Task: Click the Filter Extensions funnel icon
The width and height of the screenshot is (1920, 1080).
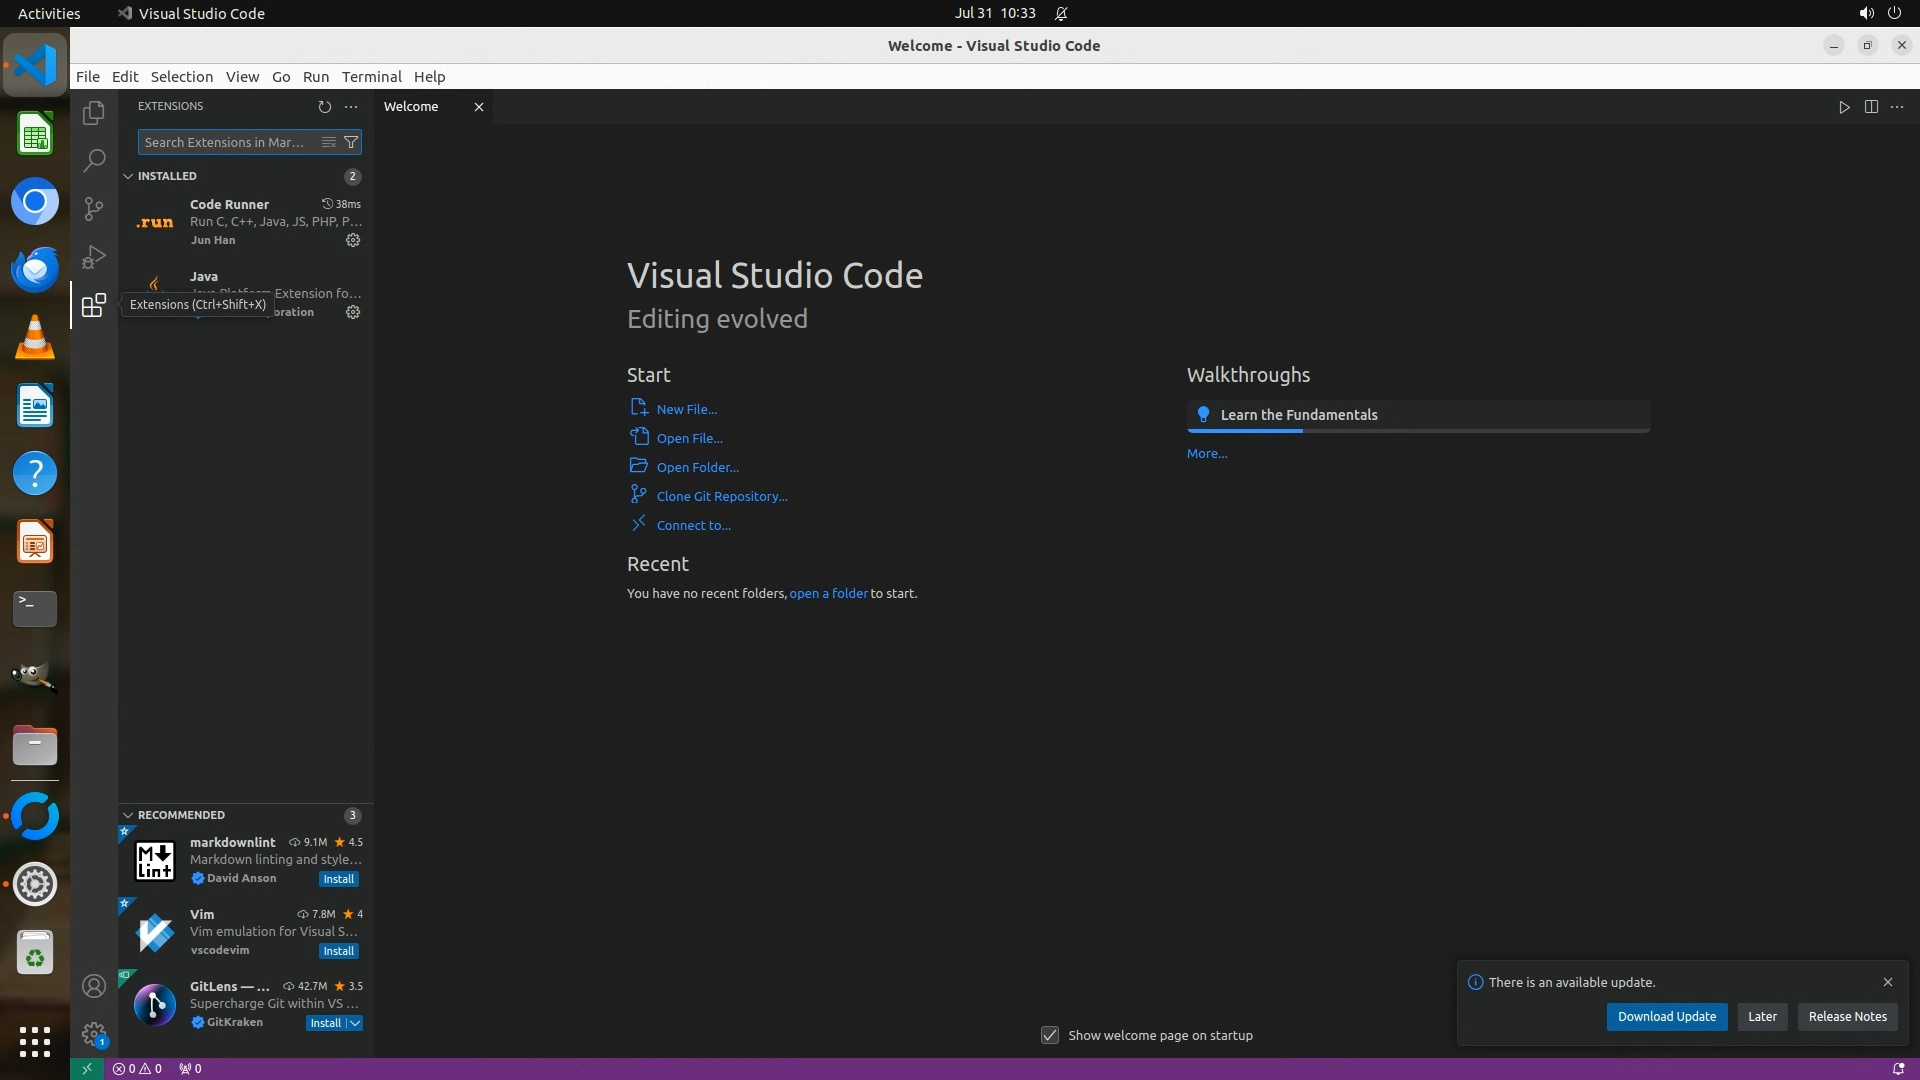Action: click(351, 142)
